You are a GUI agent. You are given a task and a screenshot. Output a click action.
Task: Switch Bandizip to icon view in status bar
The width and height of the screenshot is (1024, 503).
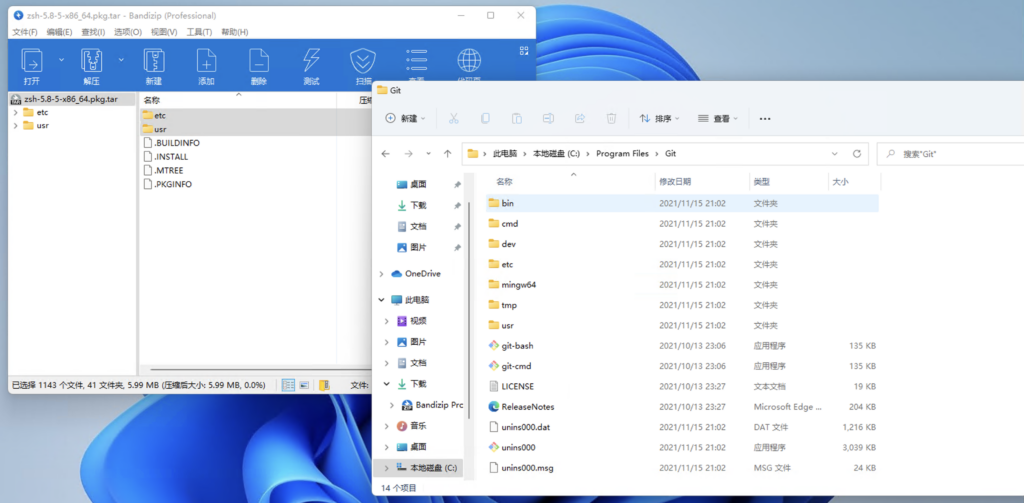(304, 385)
